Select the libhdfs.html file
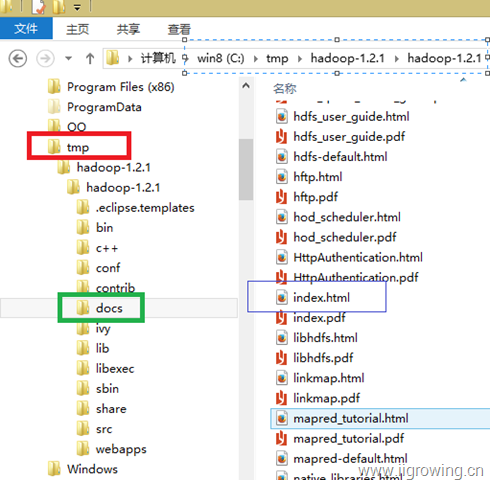Image resolution: width=490 pixels, height=480 pixels. [325, 338]
